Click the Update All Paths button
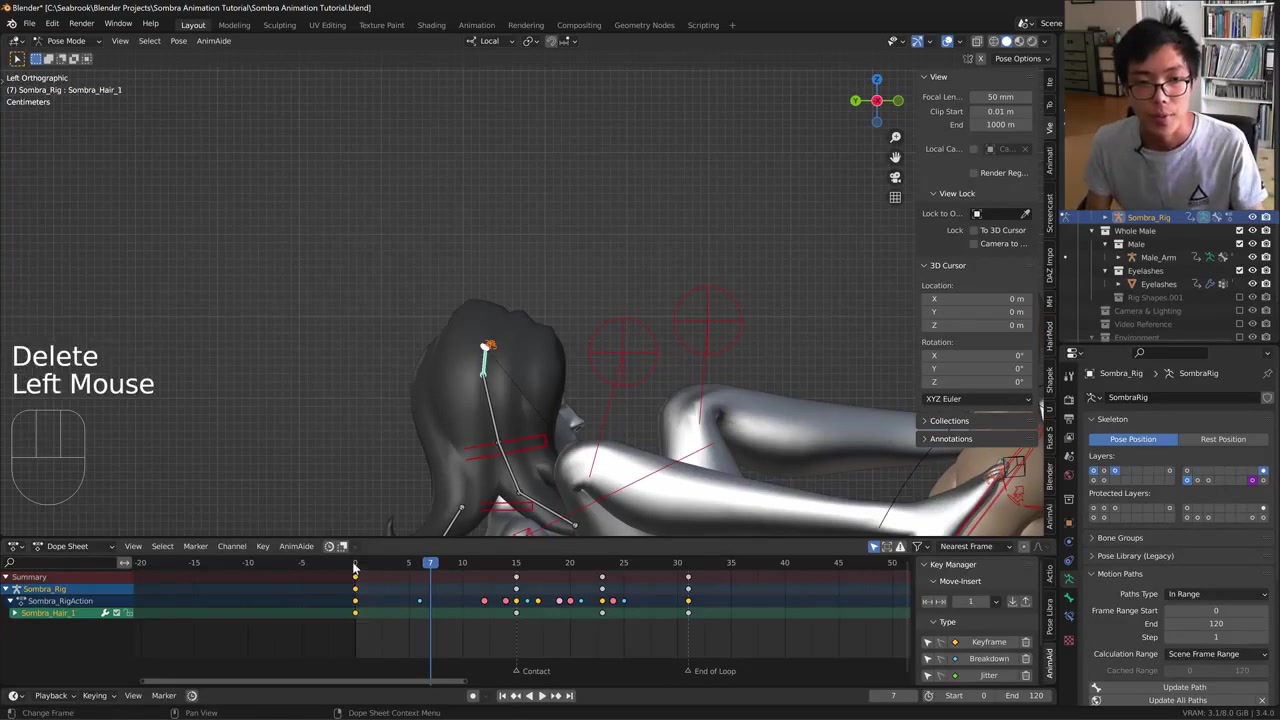This screenshot has width=1280, height=720. [1177, 700]
